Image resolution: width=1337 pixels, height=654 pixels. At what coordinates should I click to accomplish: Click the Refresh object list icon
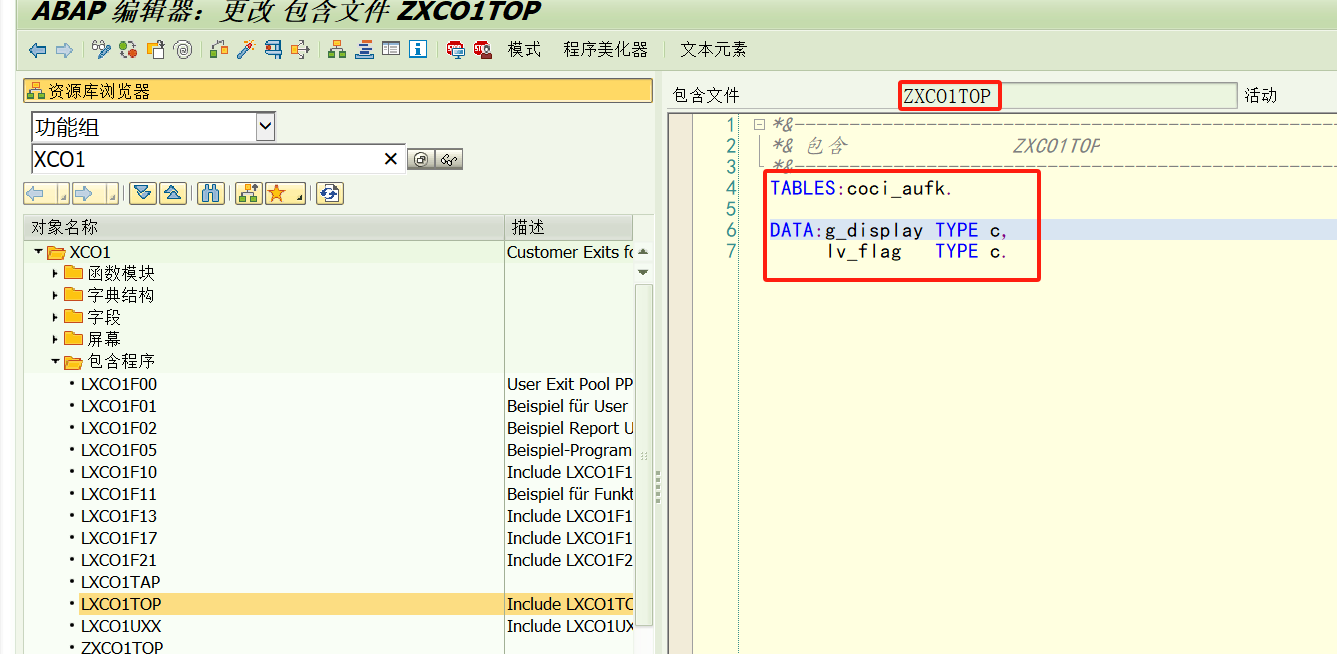(x=330, y=194)
